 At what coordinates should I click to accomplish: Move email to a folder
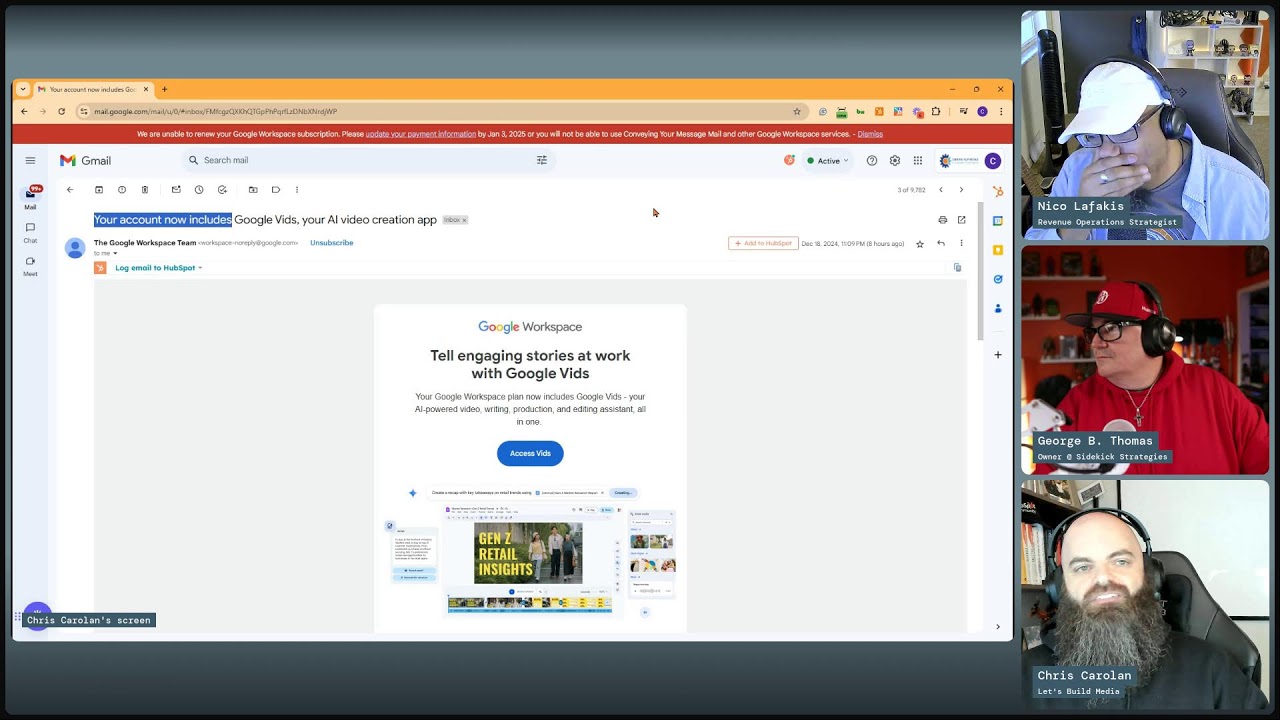click(x=253, y=189)
